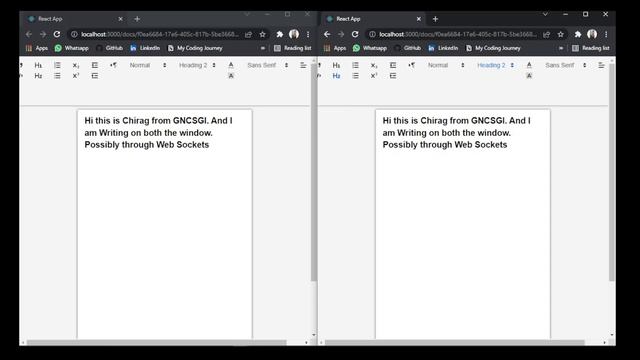Viewport: 640px width, 360px height.
Task: Open My Coding Journey bookmark in right window
Action: point(493,48)
